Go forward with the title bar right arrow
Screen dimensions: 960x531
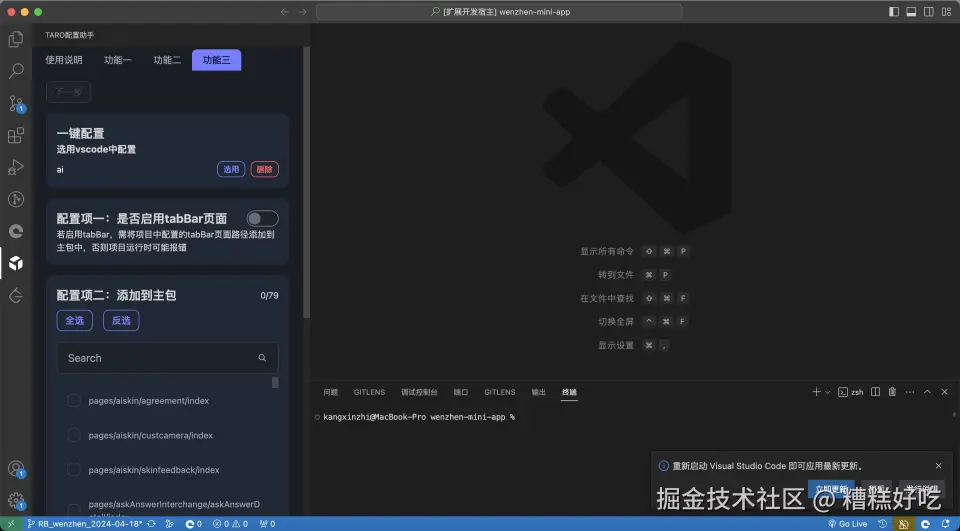click(x=302, y=12)
